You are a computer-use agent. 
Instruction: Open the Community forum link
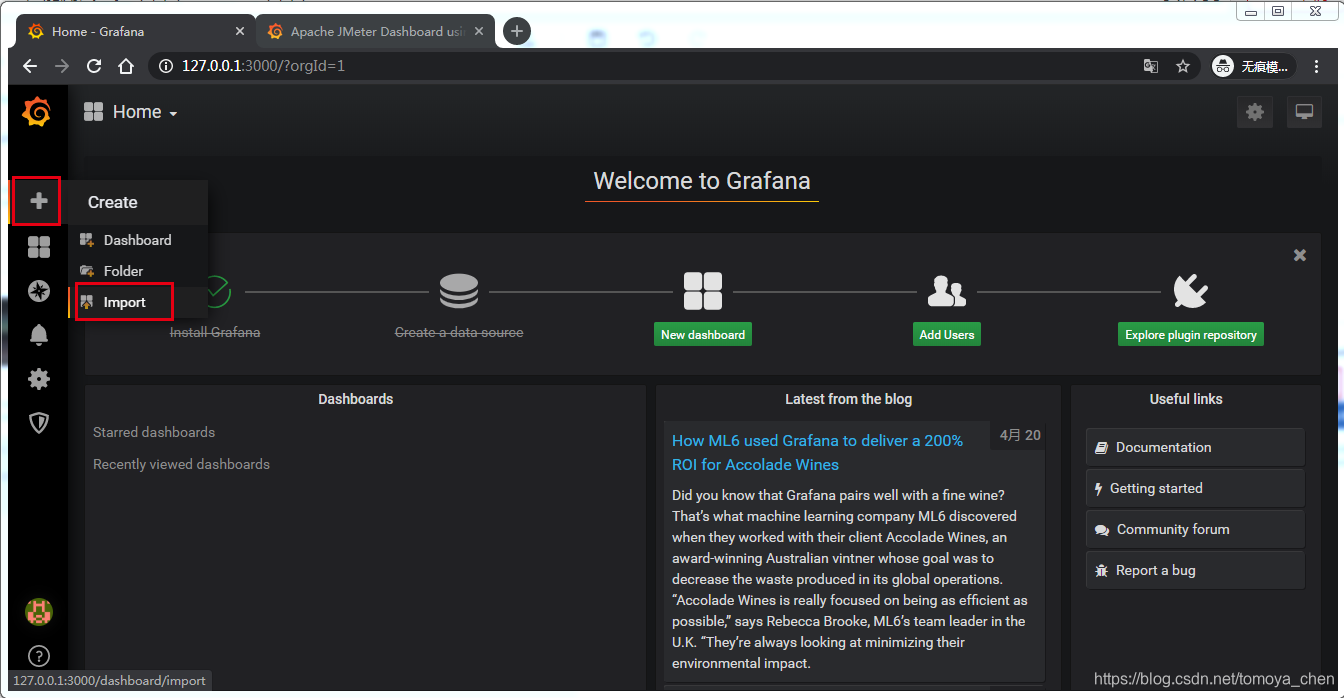point(1195,529)
